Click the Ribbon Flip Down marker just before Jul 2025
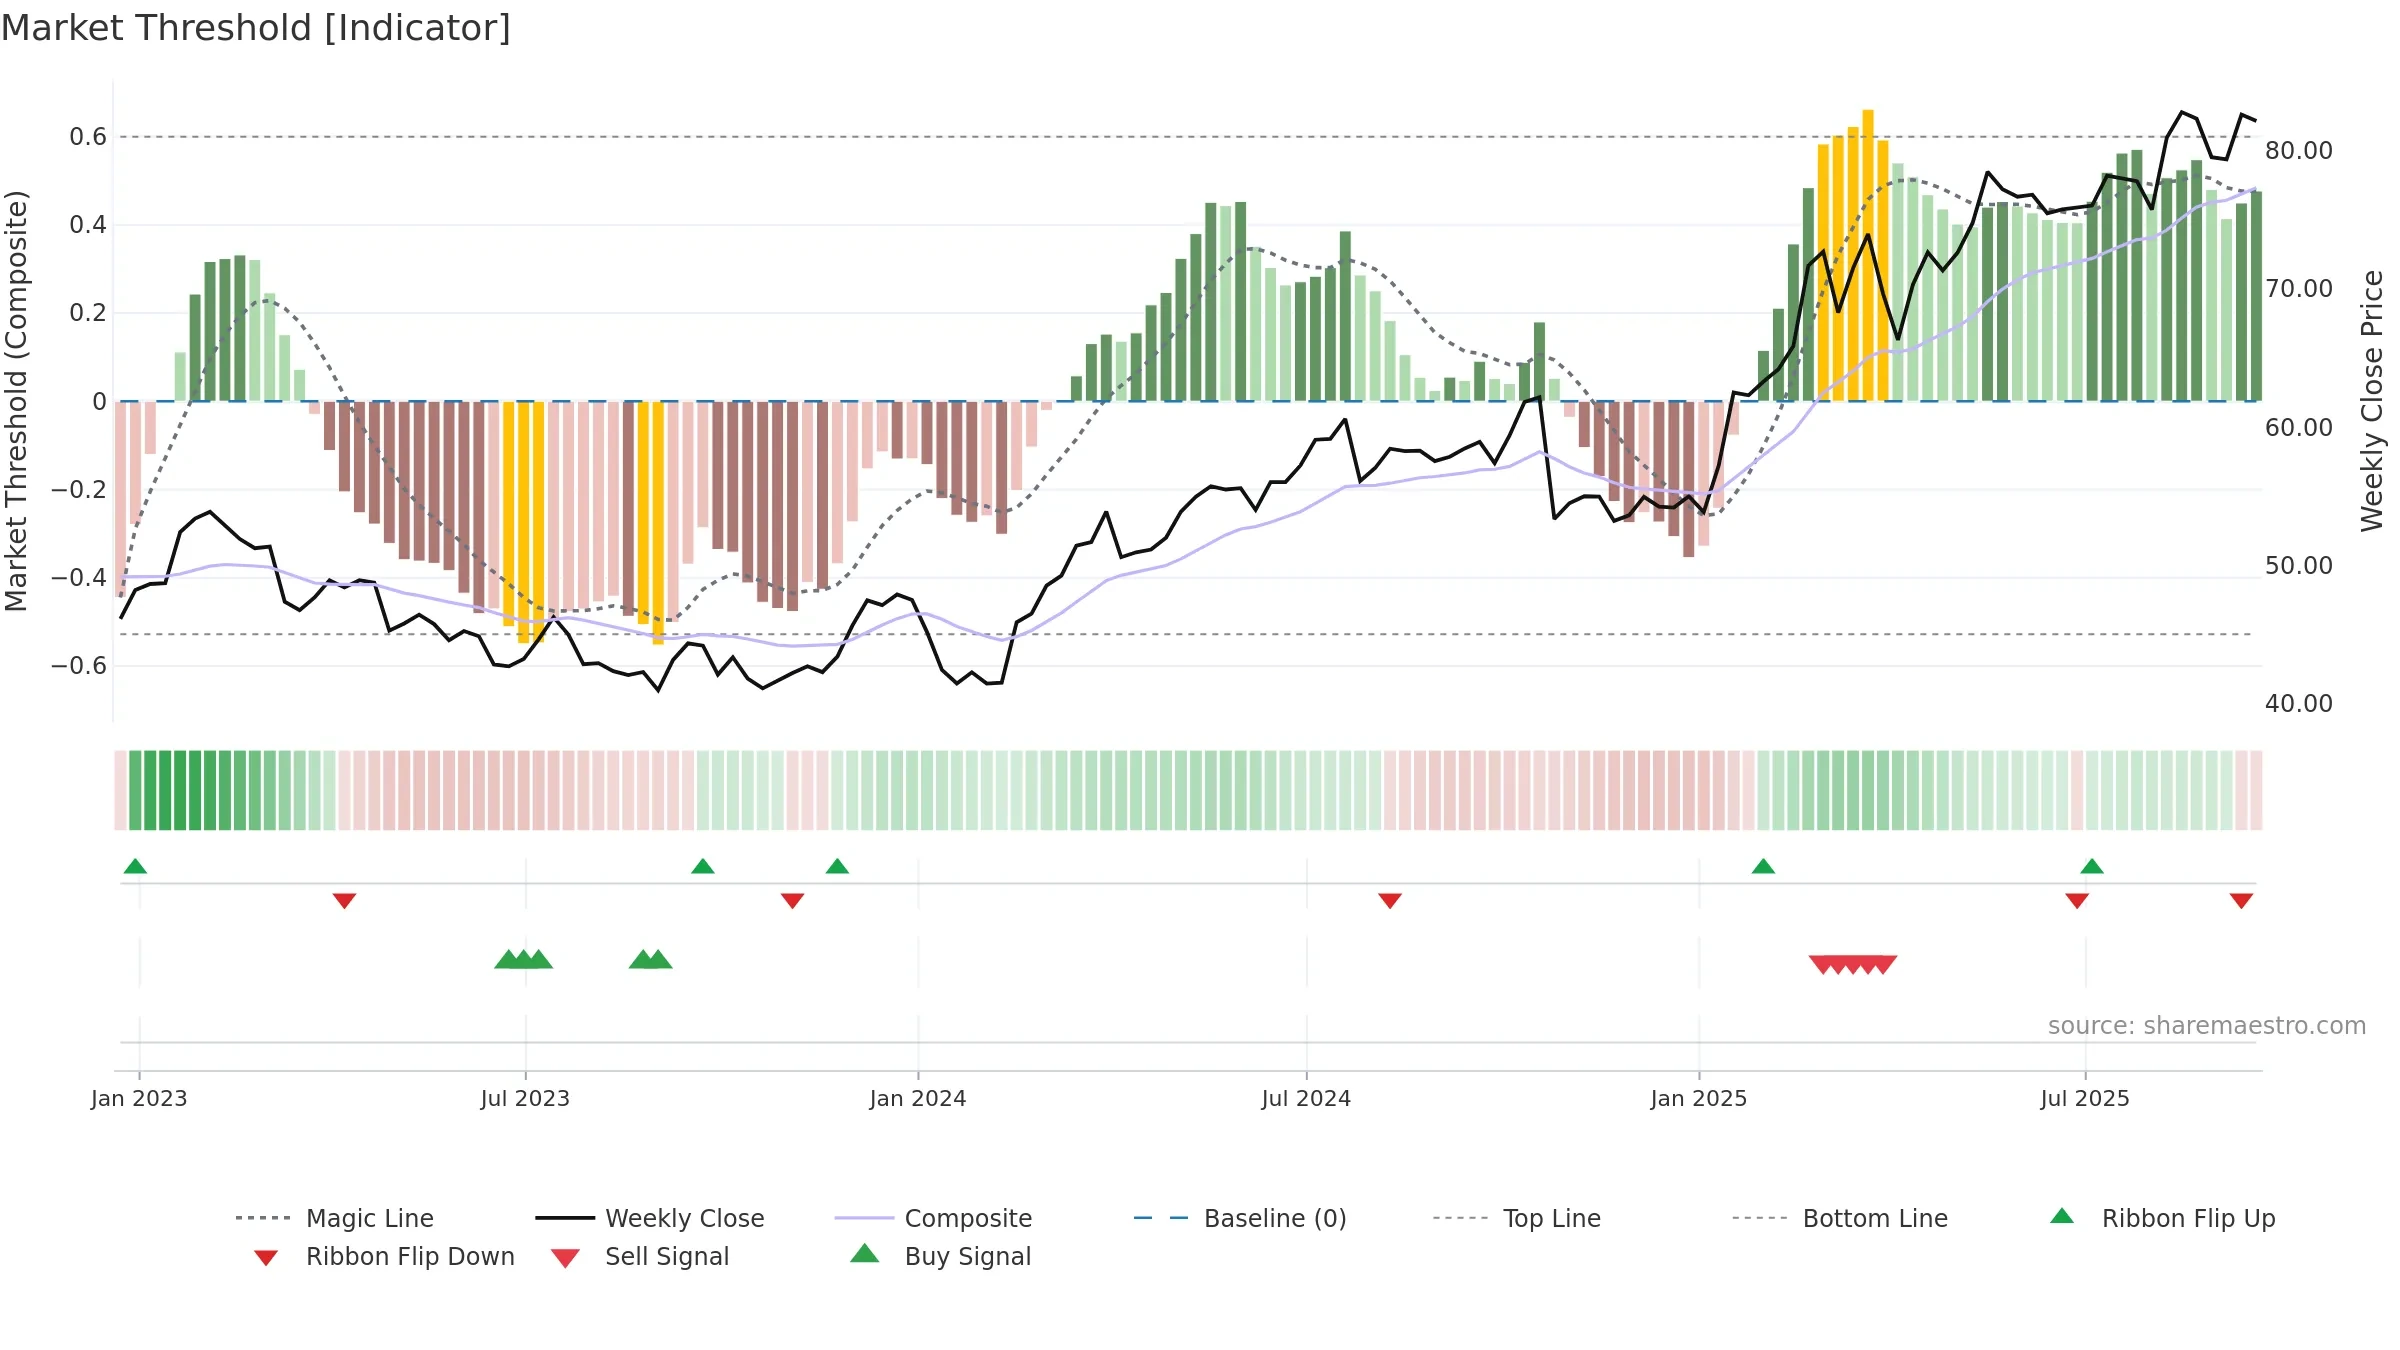The width and height of the screenshot is (2400, 1350). click(x=2077, y=901)
